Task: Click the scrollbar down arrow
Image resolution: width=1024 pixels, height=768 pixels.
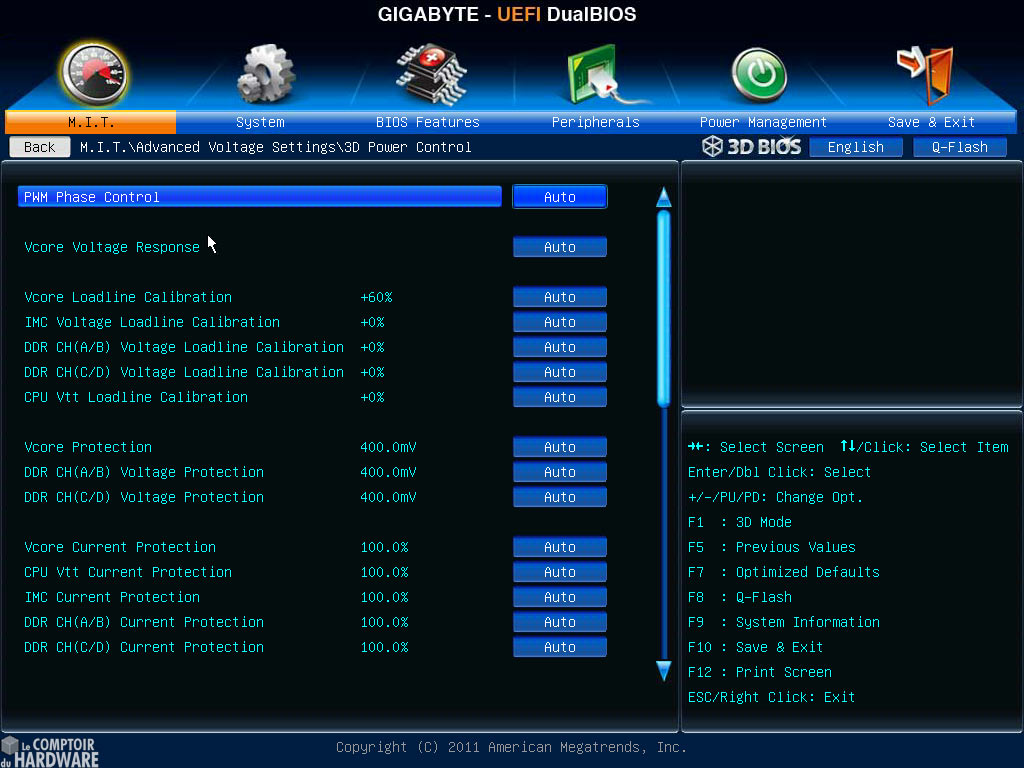Action: (x=663, y=671)
